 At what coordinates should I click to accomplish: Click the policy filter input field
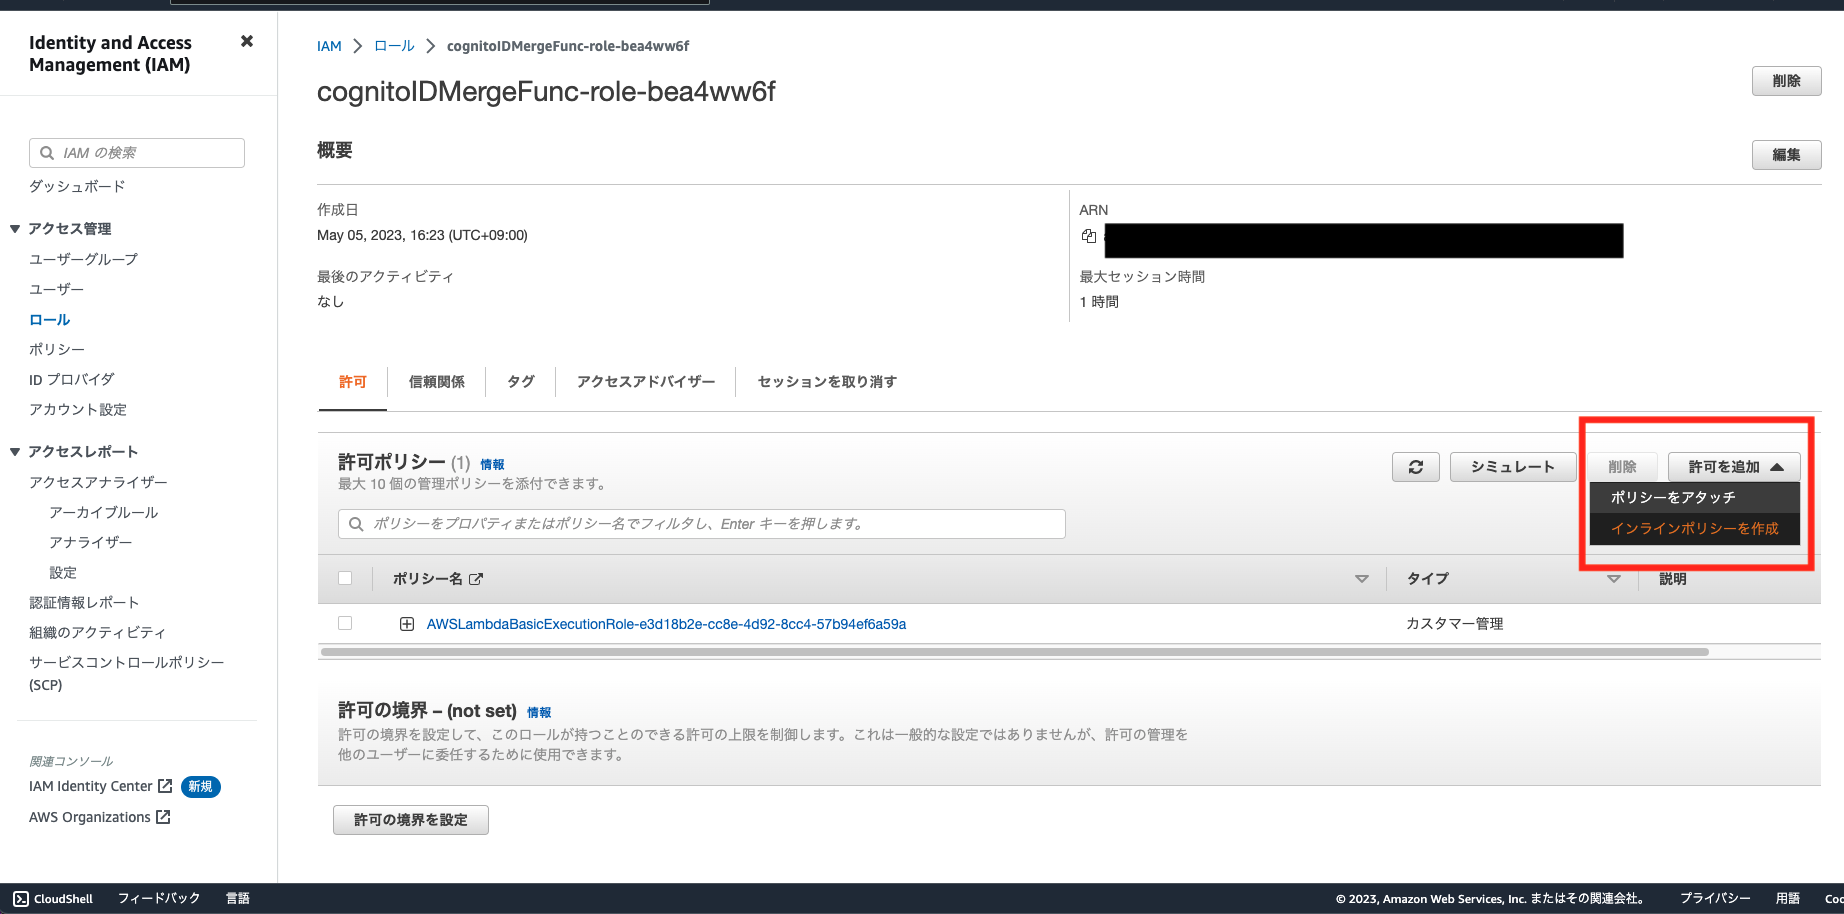click(702, 524)
